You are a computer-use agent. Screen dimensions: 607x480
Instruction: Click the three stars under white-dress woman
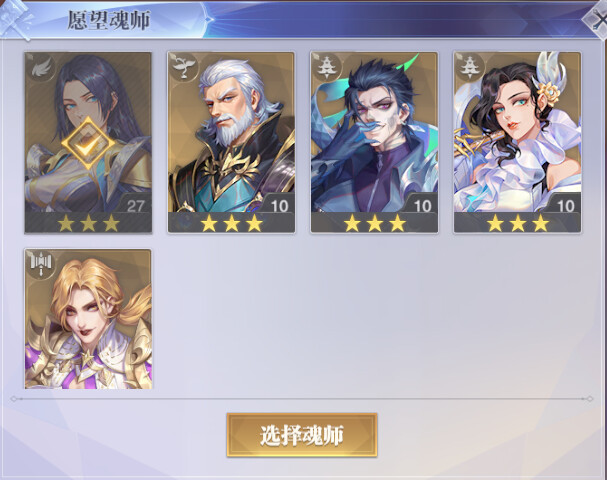coord(518,223)
